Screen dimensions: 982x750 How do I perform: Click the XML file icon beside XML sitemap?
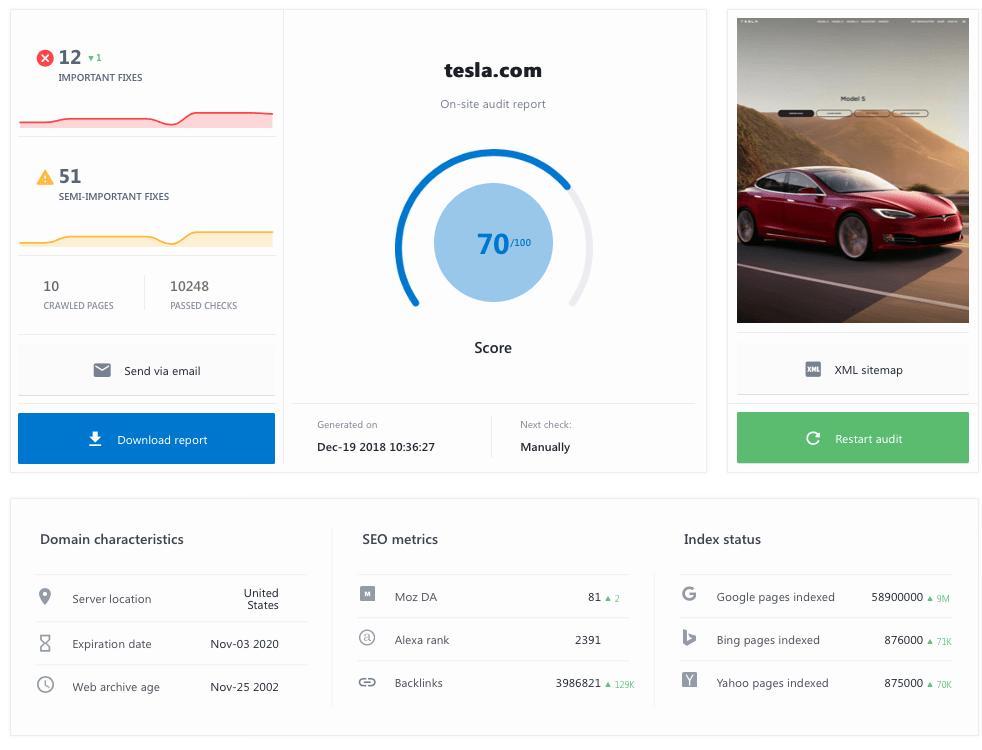coord(813,369)
